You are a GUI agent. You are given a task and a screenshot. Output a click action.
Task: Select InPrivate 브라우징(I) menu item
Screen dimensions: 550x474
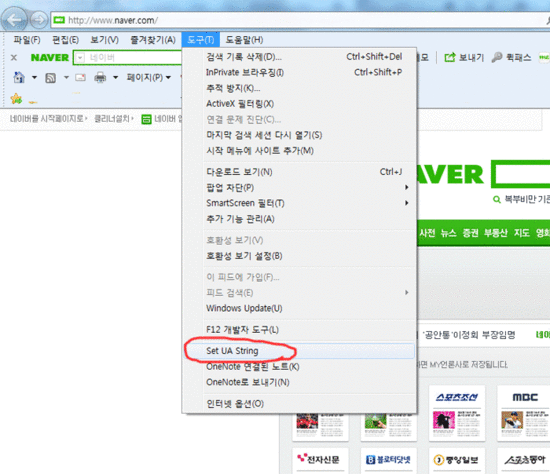pos(299,72)
